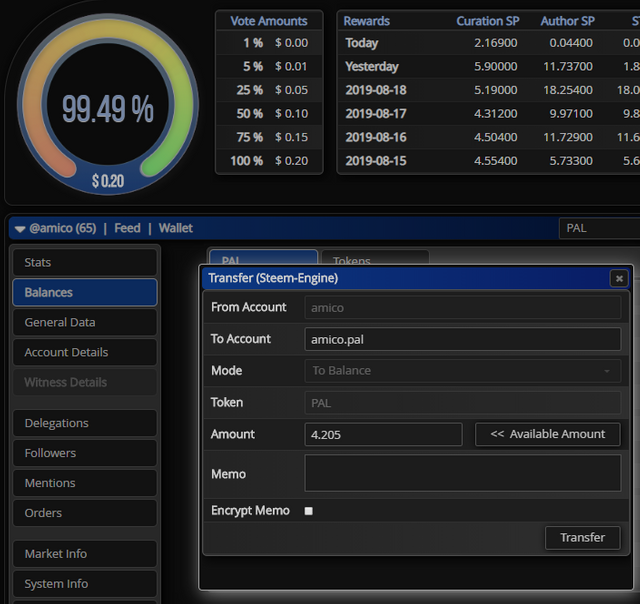Click the 2.16900 Curation SP value for Today

point(496,43)
